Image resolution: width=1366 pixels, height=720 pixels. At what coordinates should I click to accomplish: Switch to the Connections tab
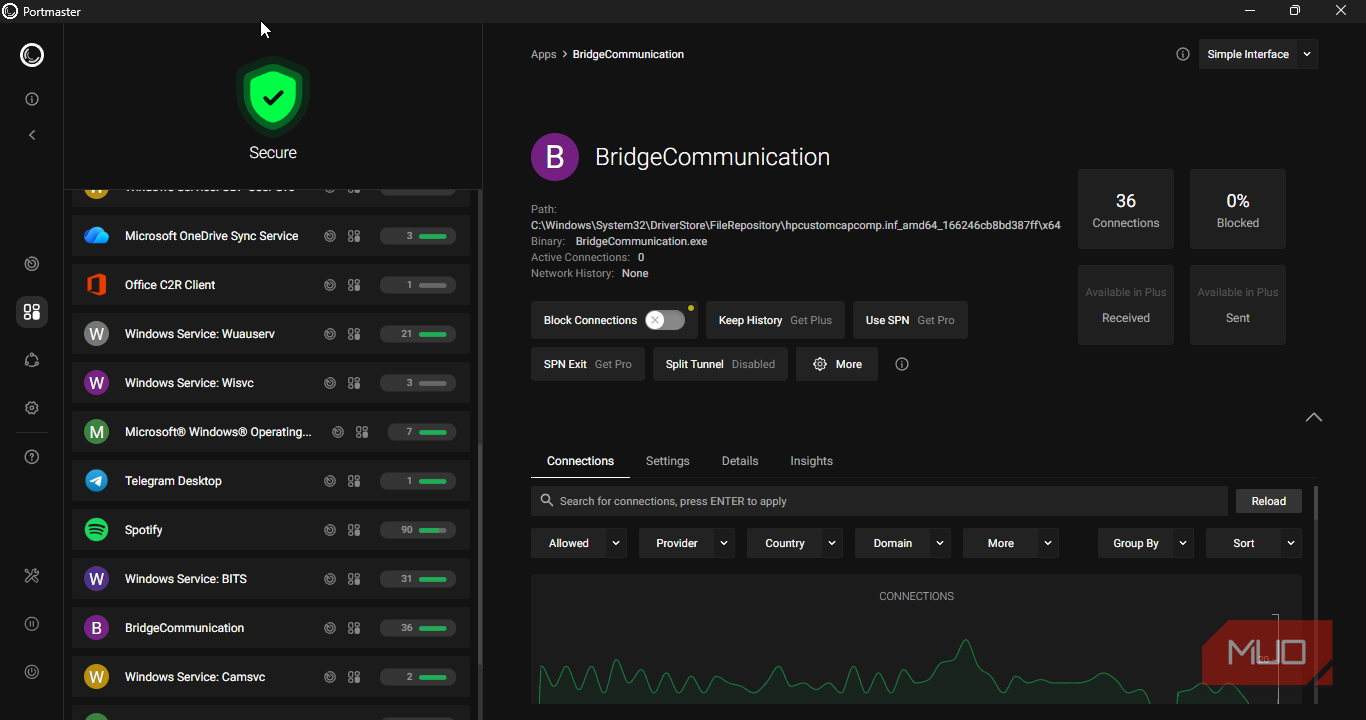pyautogui.click(x=580, y=461)
